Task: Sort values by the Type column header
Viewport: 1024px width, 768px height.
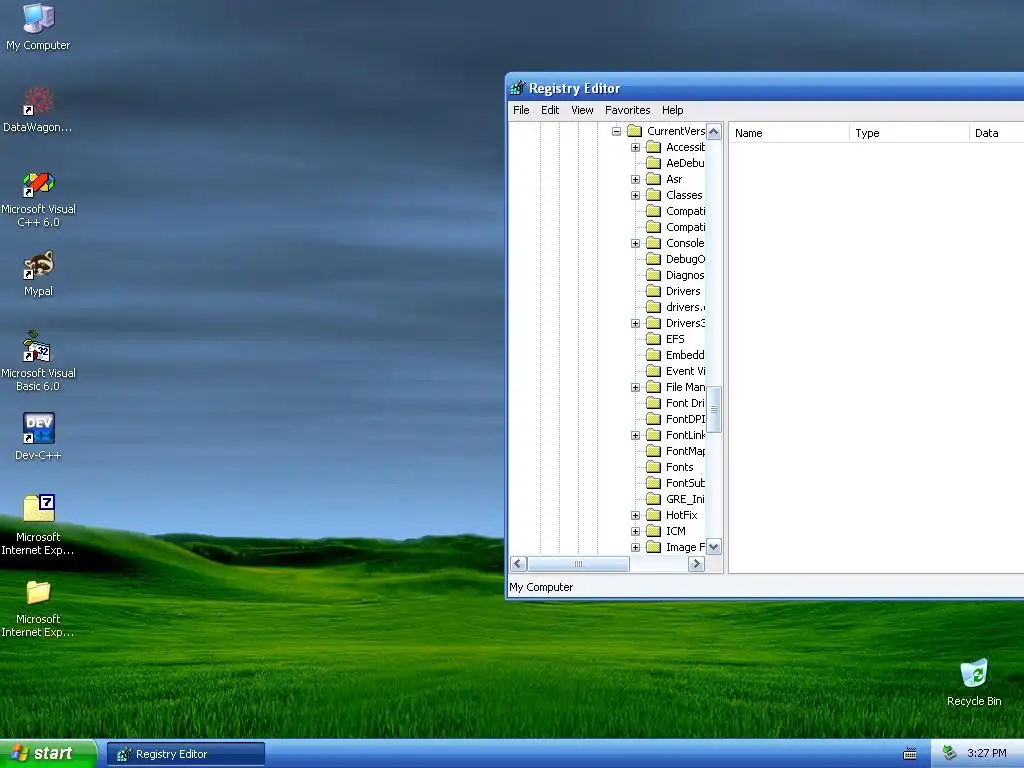Action: click(909, 133)
